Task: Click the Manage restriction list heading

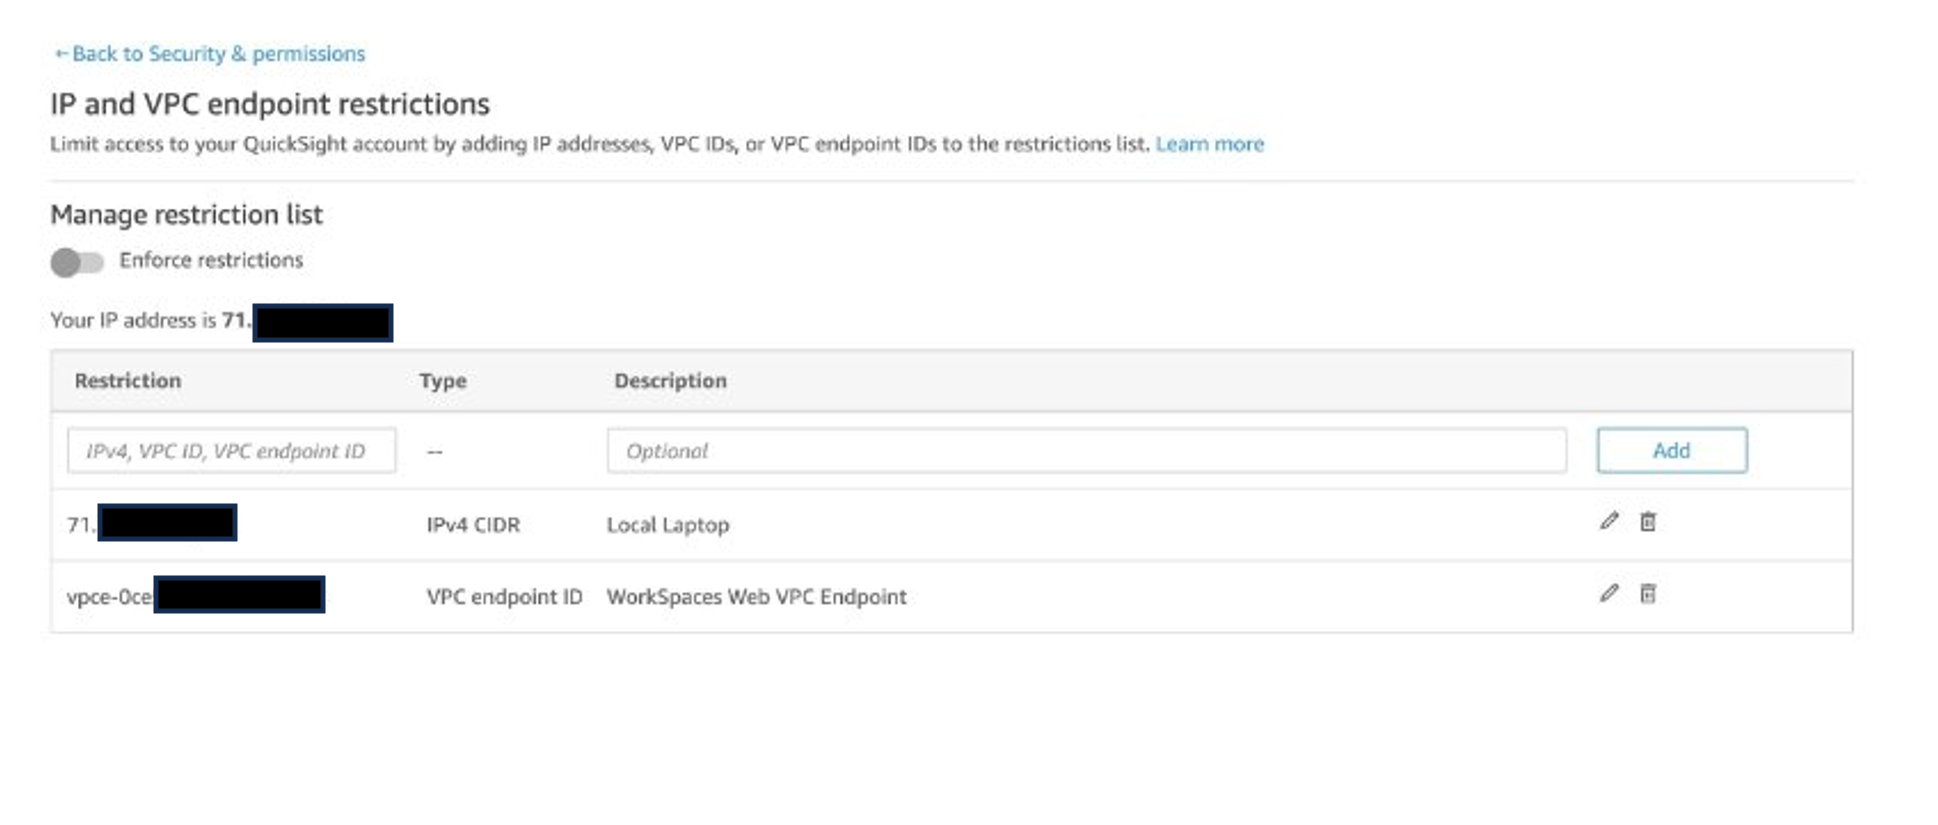Action: 186,215
